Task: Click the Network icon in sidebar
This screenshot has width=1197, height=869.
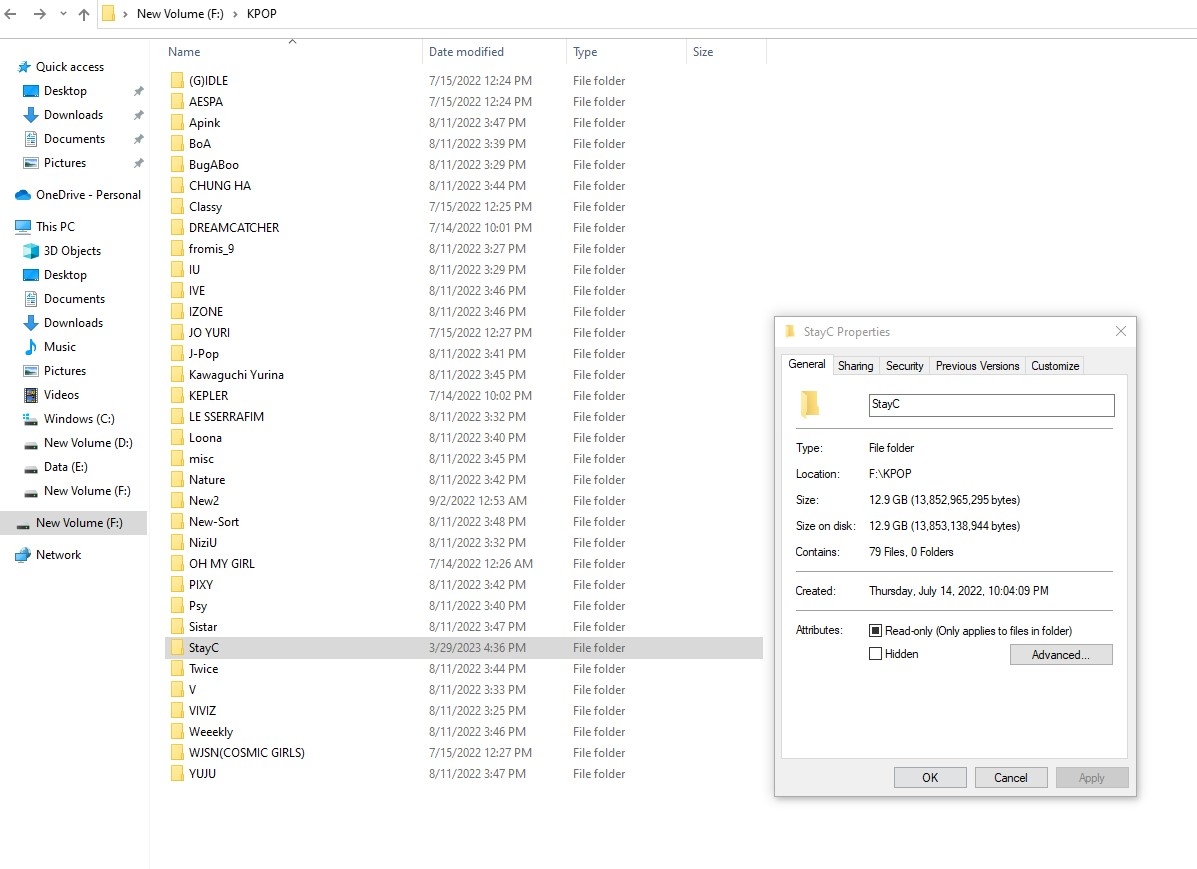Action: (x=23, y=555)
